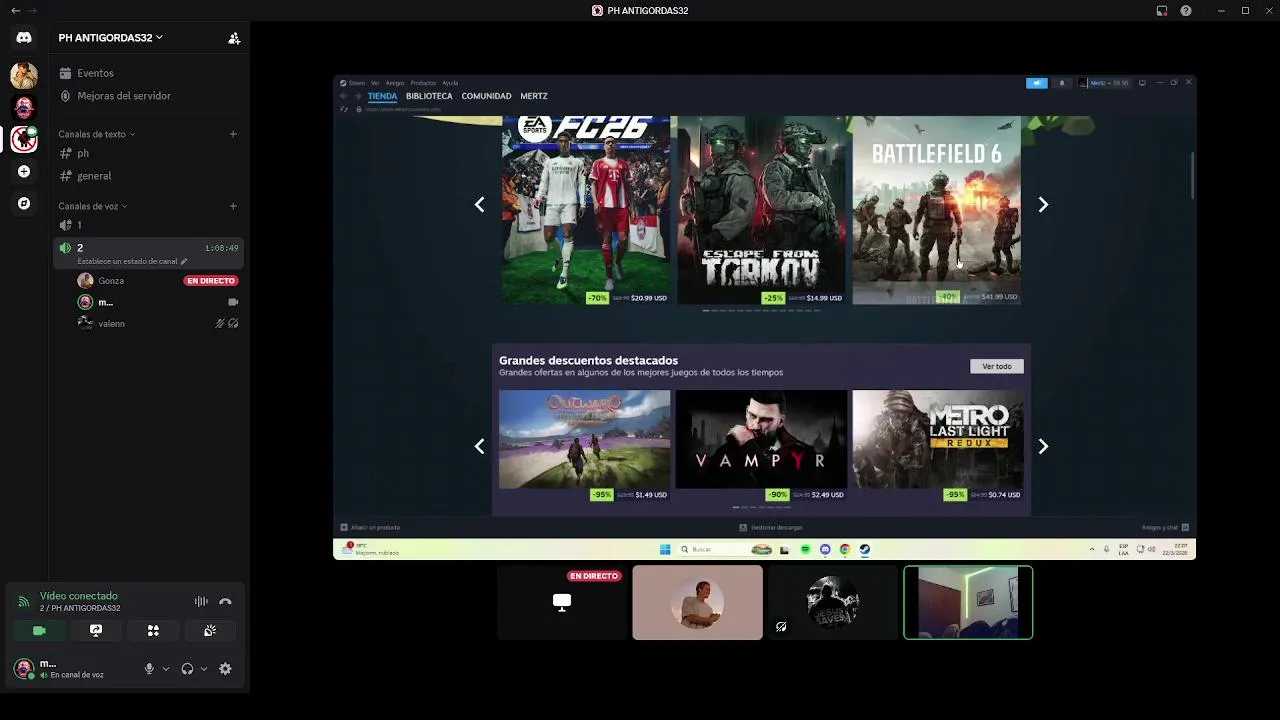
Task: Open Steam MERTZ profile tab
Action: click(534, 96)
